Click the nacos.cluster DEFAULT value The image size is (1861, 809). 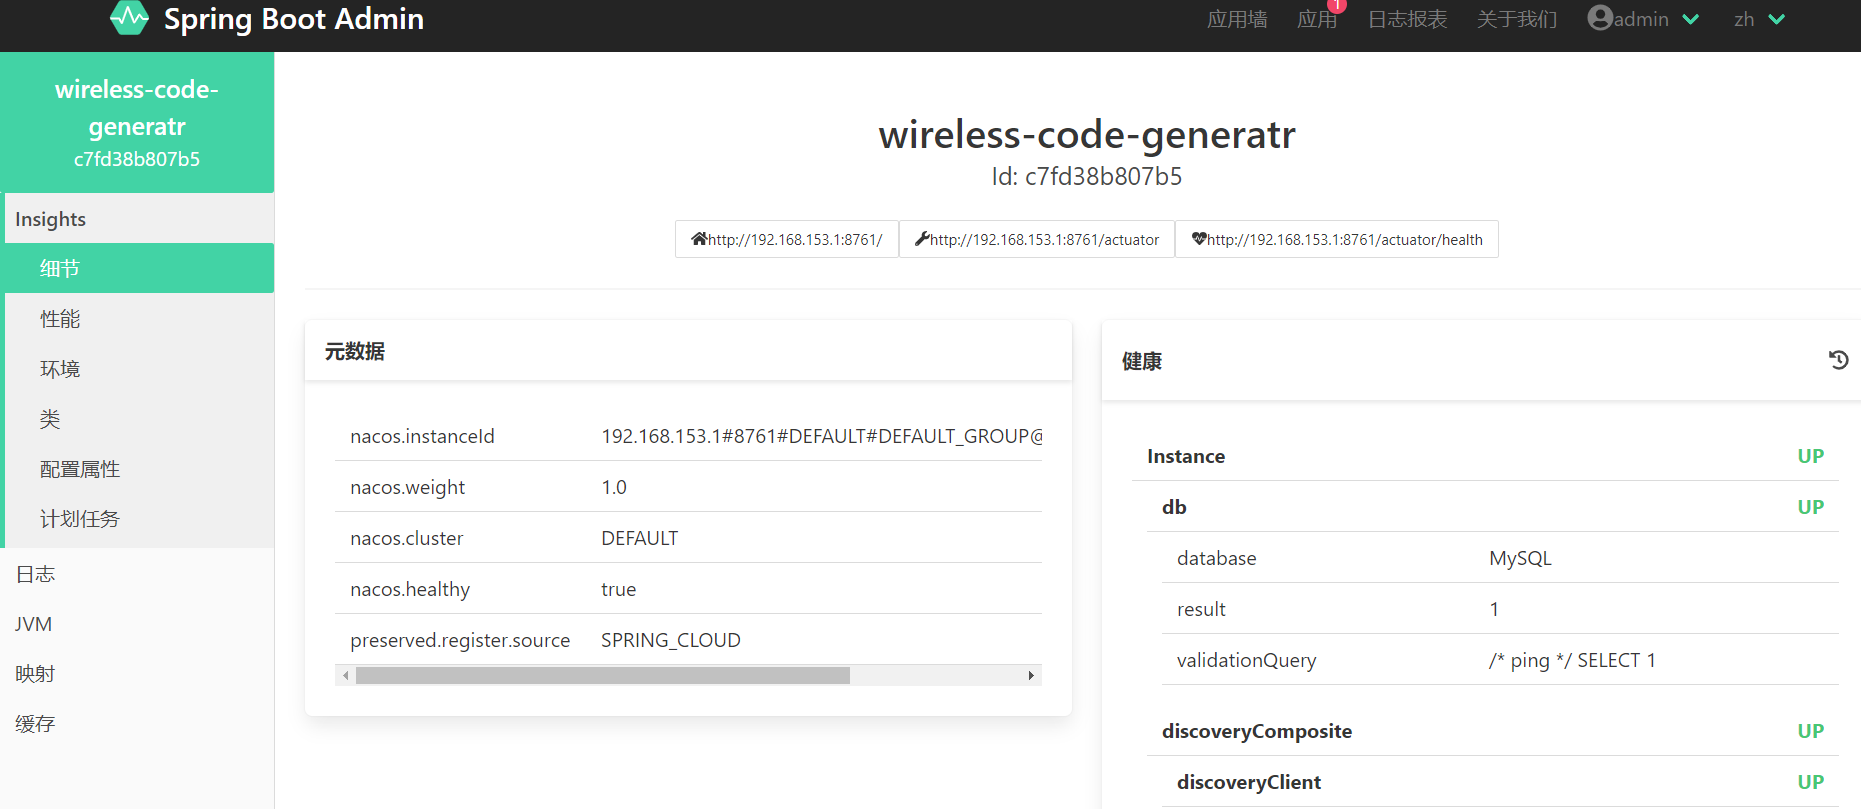click(x=640, y=538)
